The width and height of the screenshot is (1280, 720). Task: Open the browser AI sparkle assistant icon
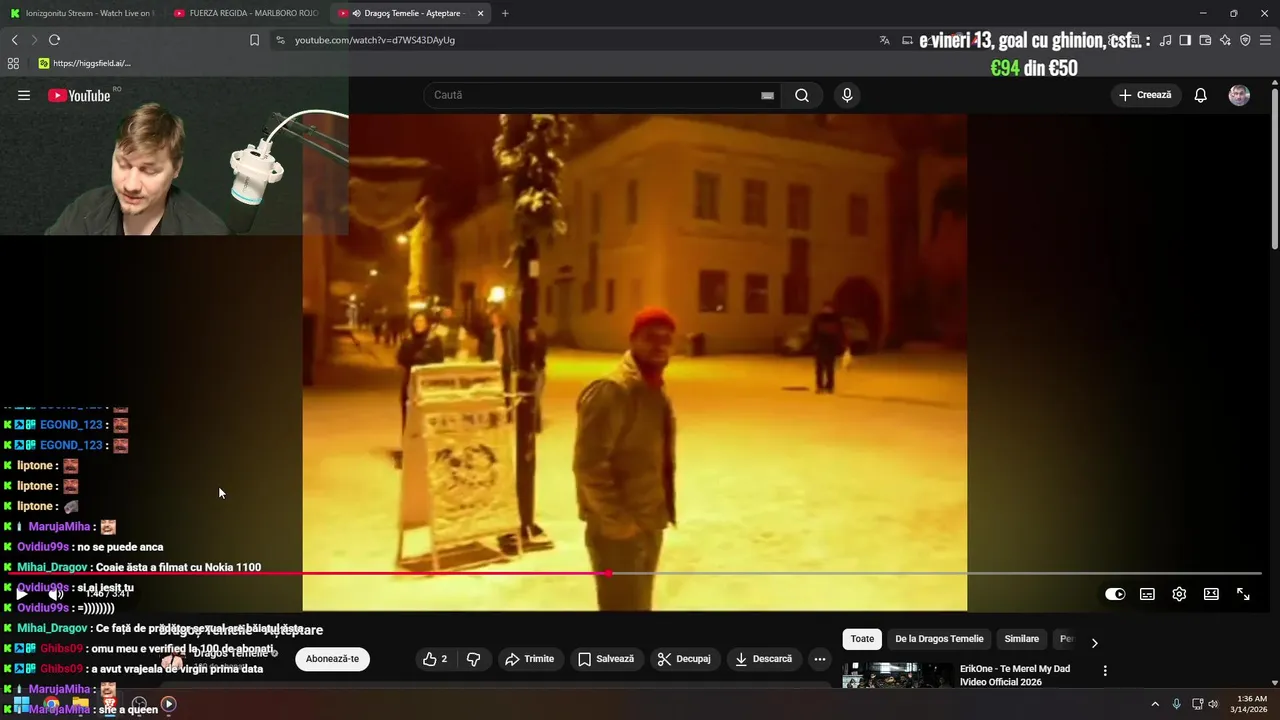coord(1225,40)
